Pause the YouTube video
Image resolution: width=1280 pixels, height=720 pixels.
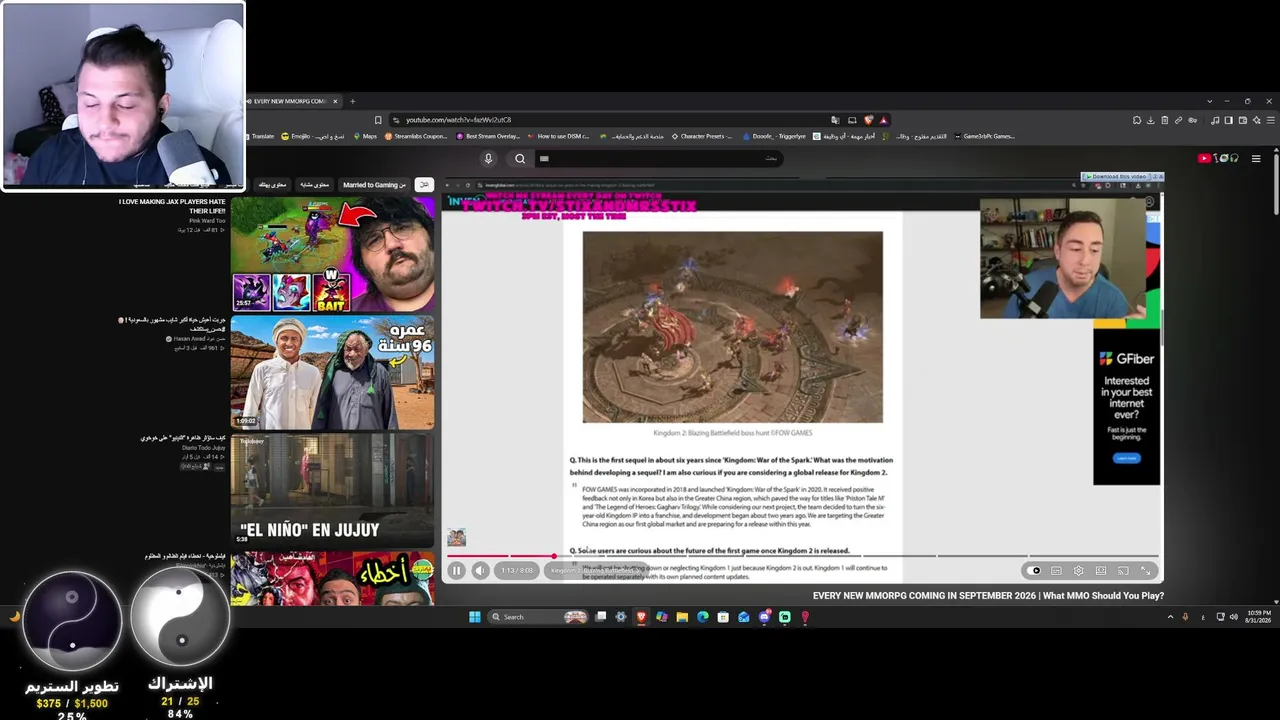[x=456, y=571]
